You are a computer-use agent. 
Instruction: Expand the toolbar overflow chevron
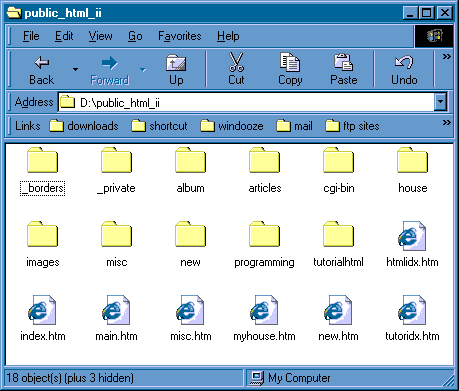coord(447,57)
